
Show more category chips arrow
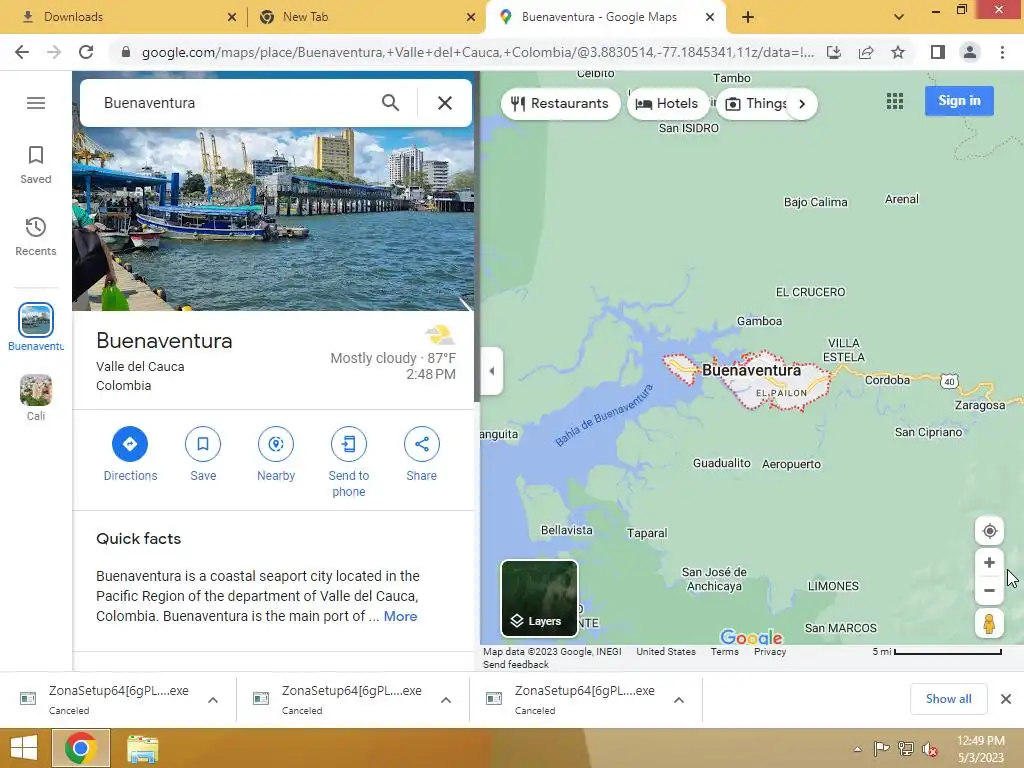(x=802, y=104)
